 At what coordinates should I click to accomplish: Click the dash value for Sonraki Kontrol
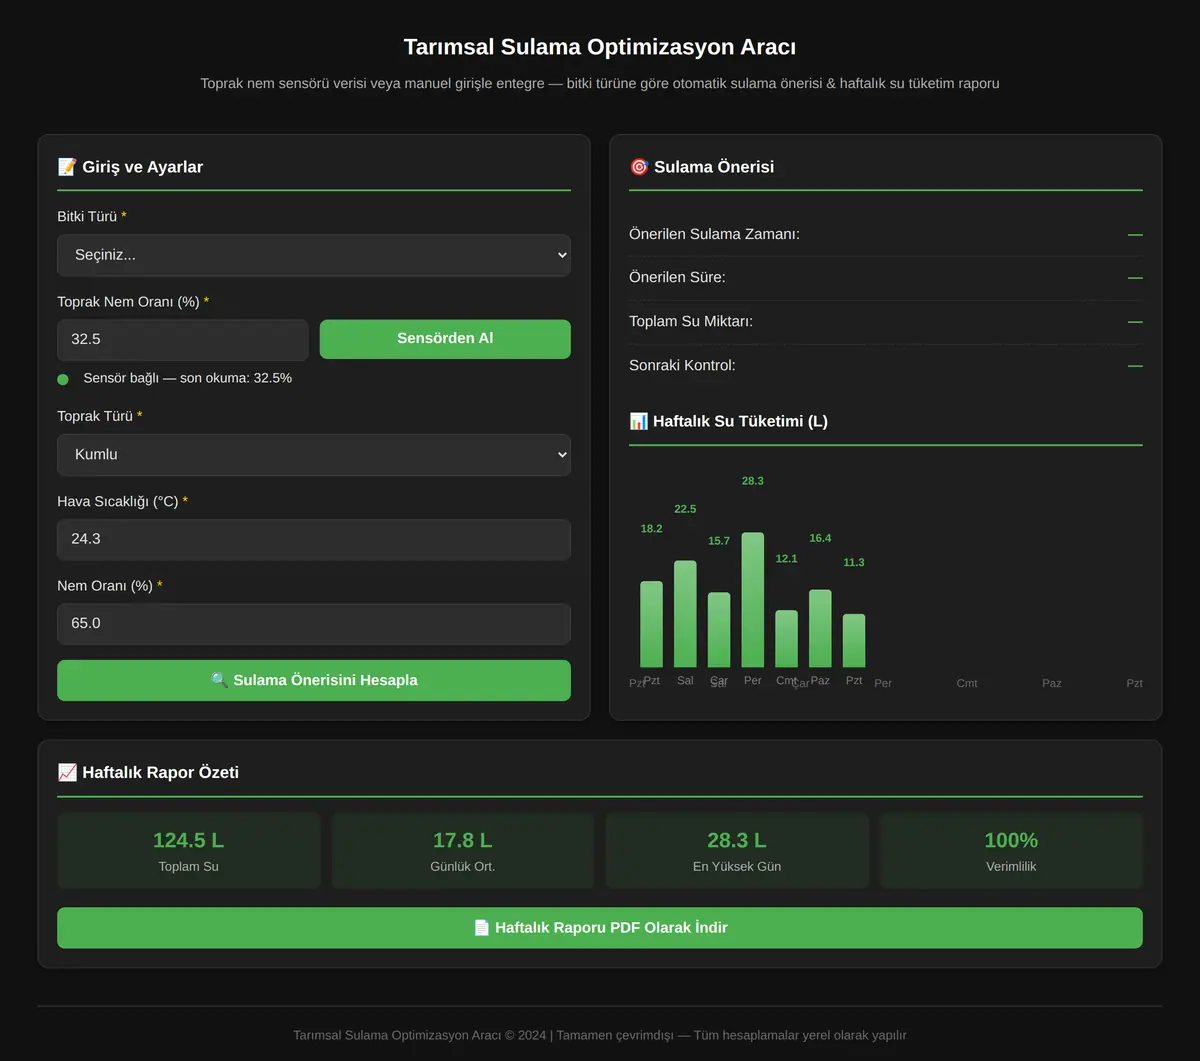[1135, 365]
